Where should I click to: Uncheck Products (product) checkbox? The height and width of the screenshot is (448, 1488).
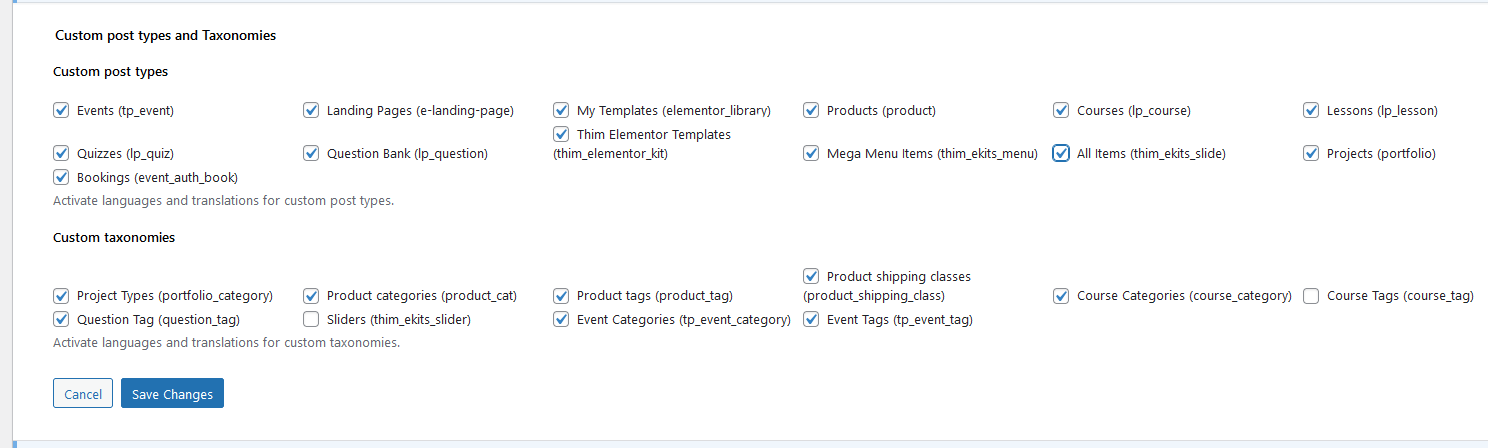coord(811,110)
